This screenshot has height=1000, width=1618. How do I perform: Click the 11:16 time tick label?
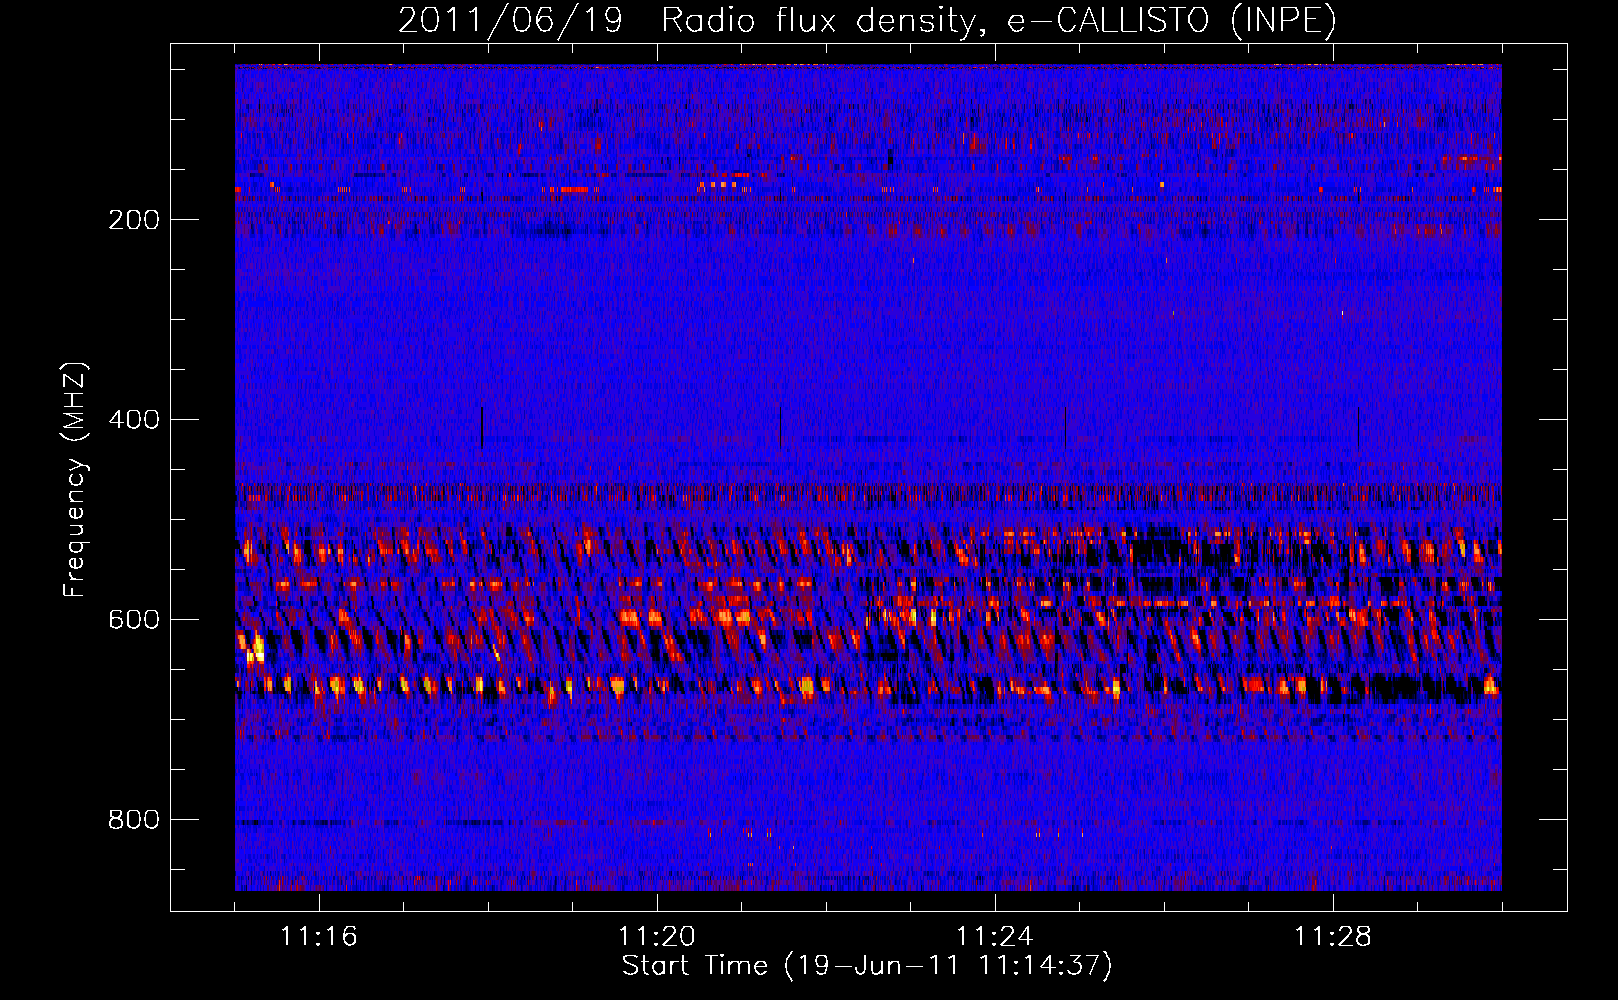tap(319, 936)
